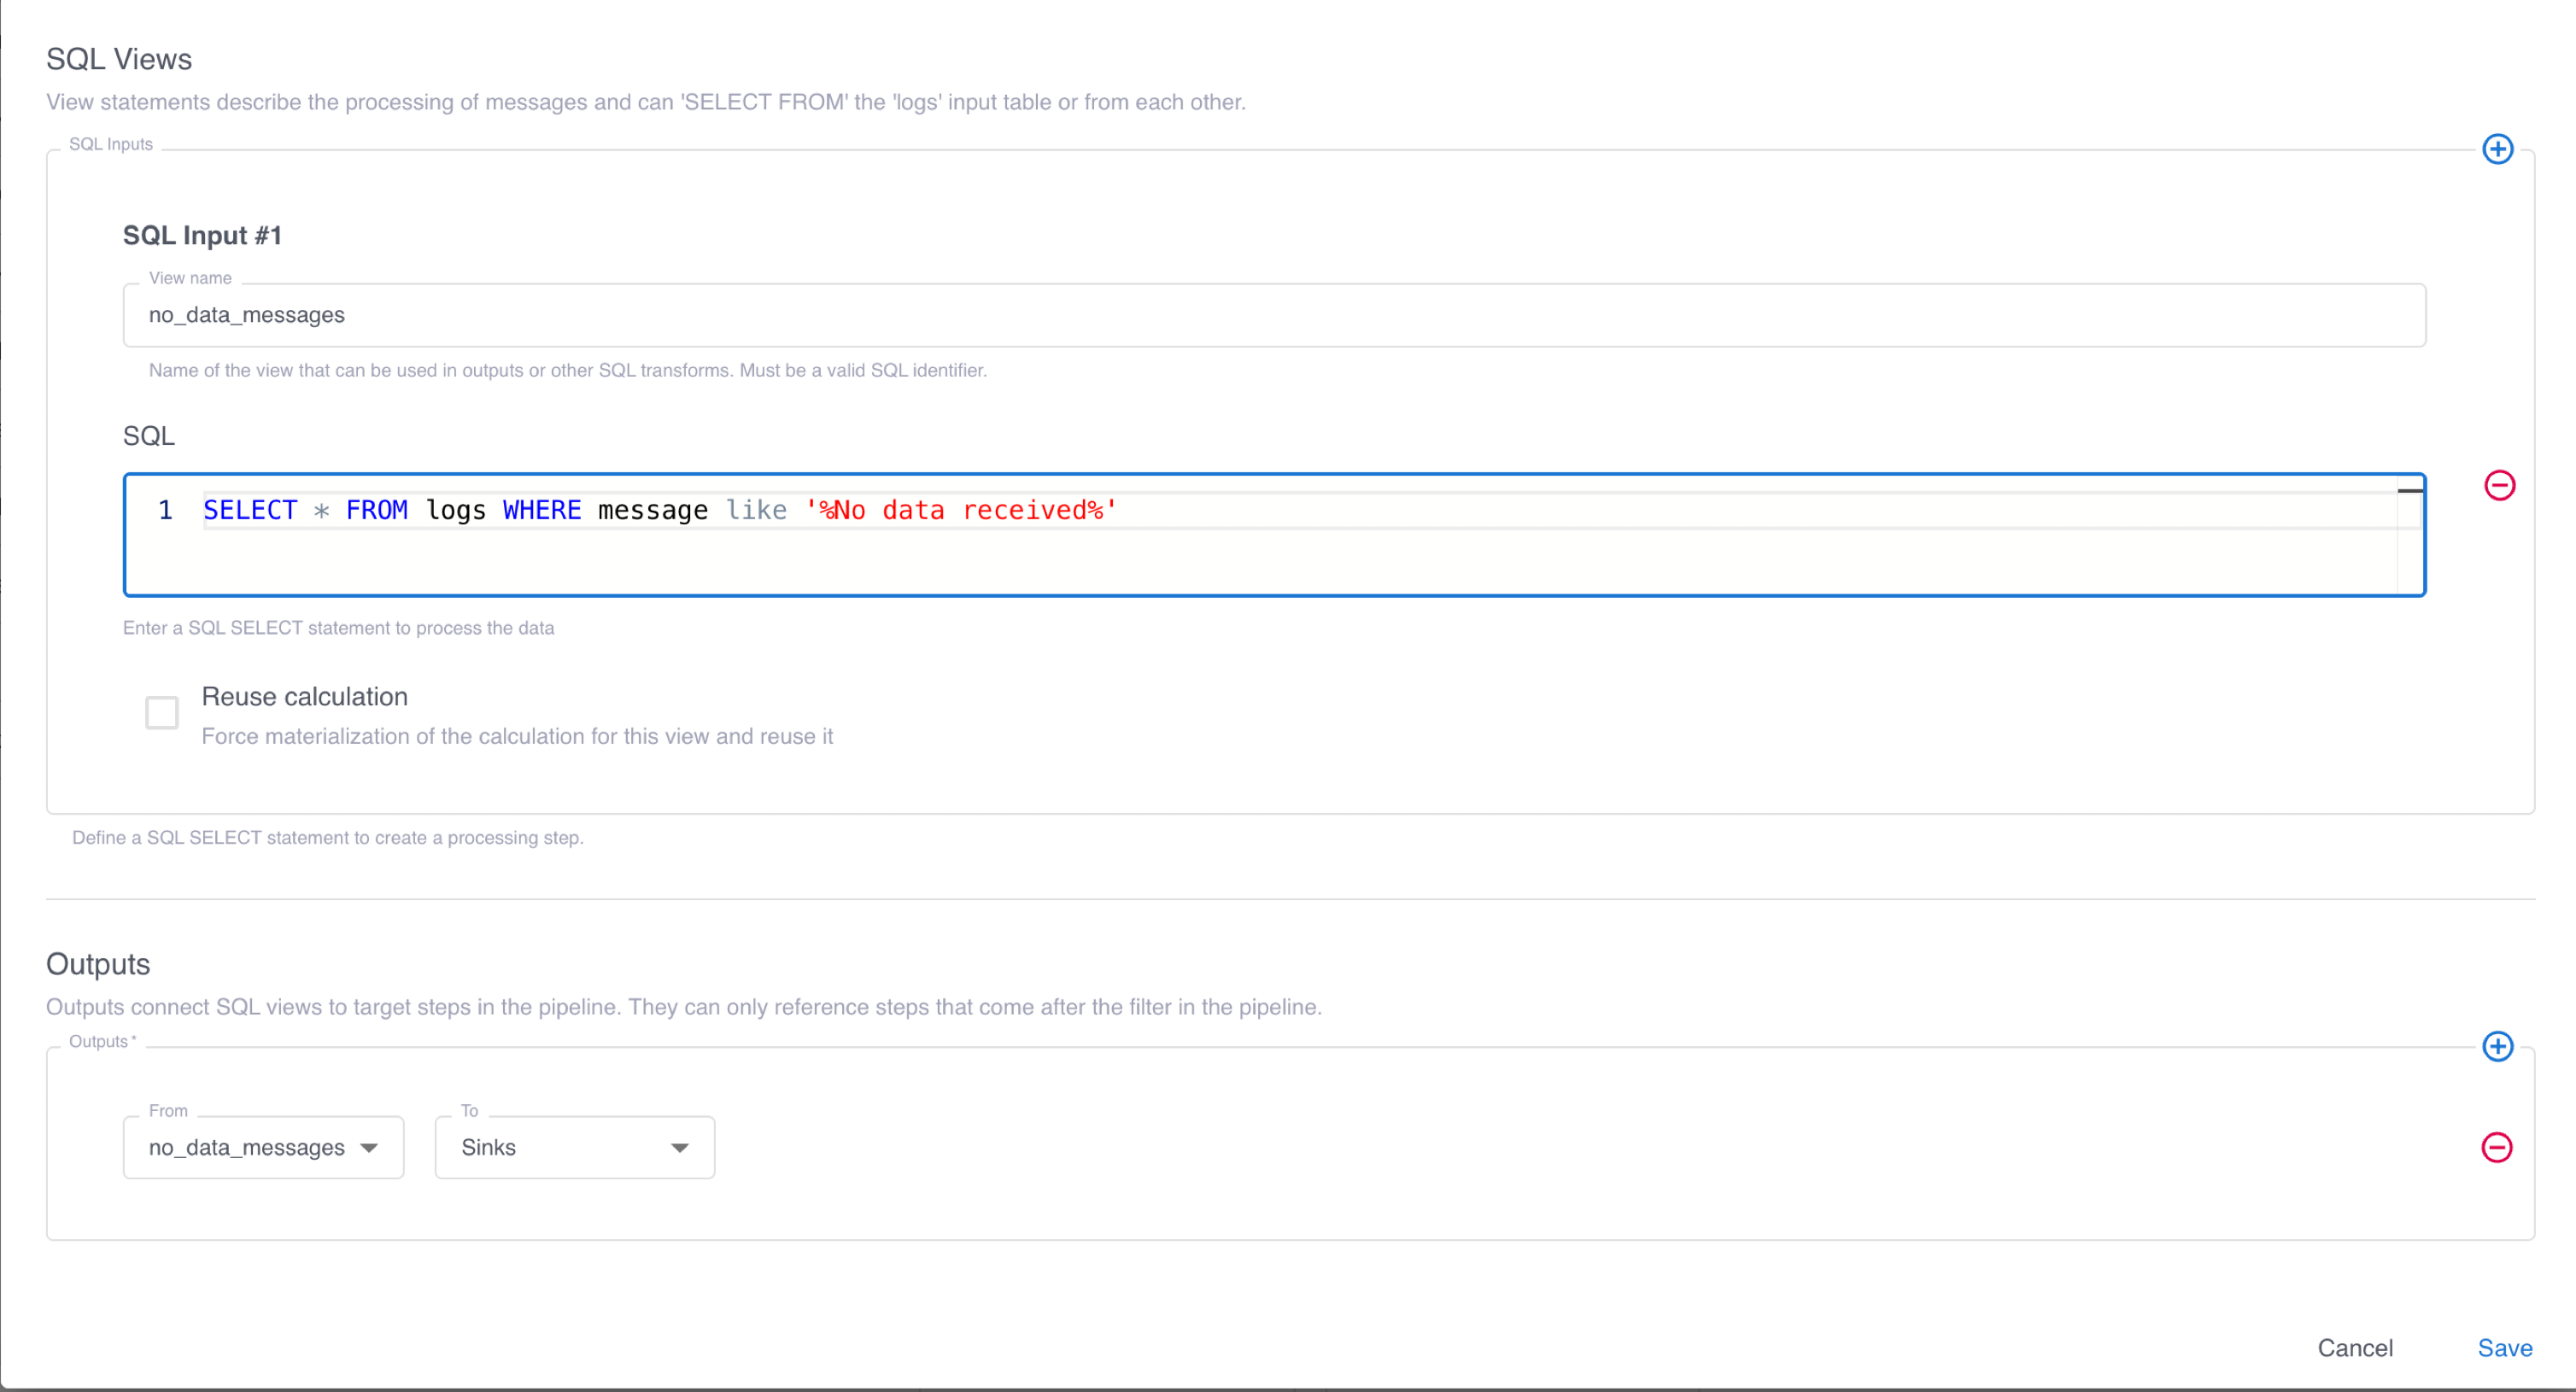Click the plus icon in Outputs section
This screenshot has width=2576, height=1392.
[2498, 1046]
